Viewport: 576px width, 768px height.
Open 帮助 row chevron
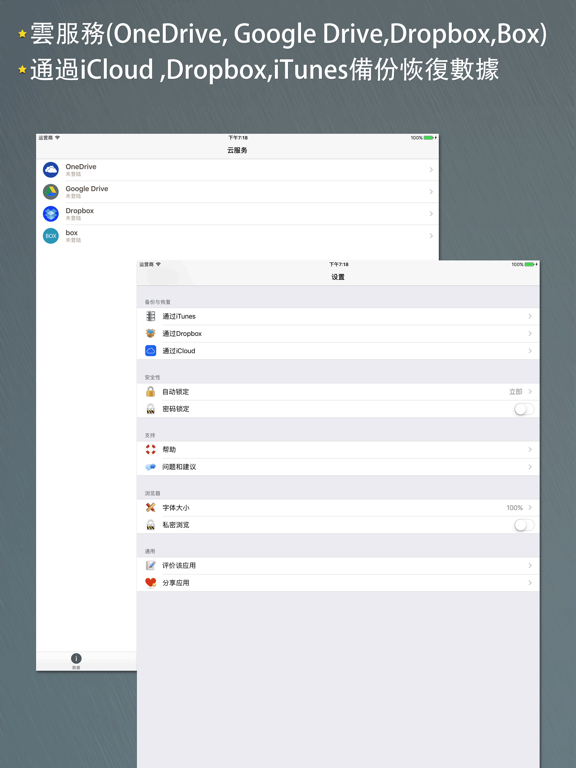click(x=530, y=449)
